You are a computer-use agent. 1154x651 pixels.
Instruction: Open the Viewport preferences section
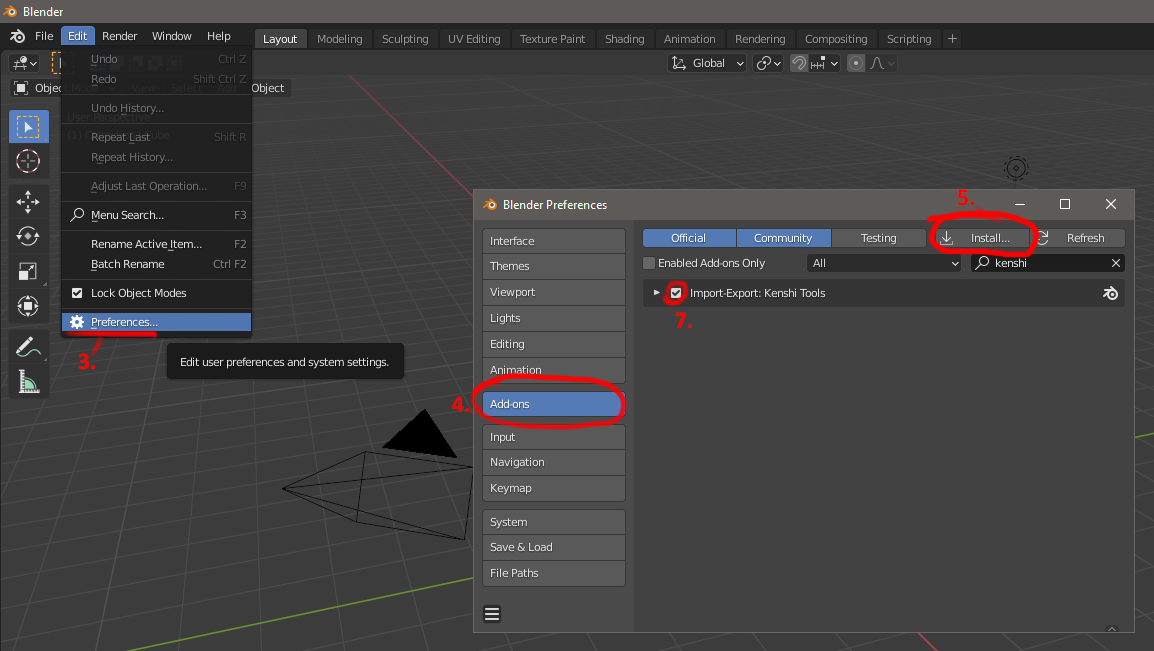coord(553,292)
